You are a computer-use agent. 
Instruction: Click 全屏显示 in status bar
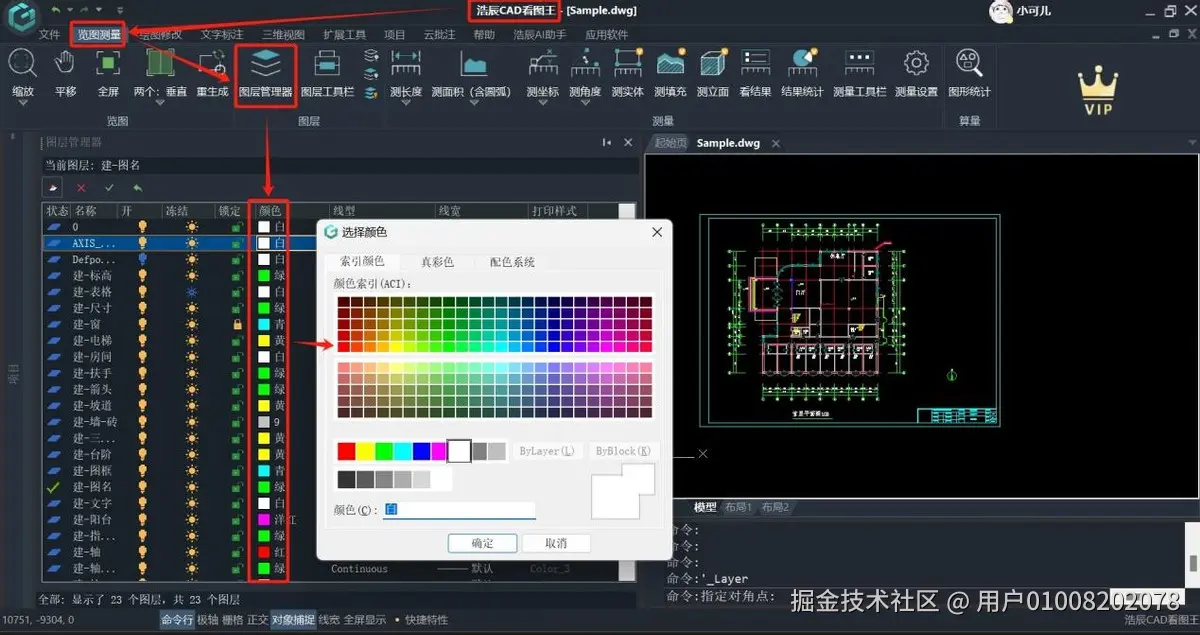(x=365, y=620)
